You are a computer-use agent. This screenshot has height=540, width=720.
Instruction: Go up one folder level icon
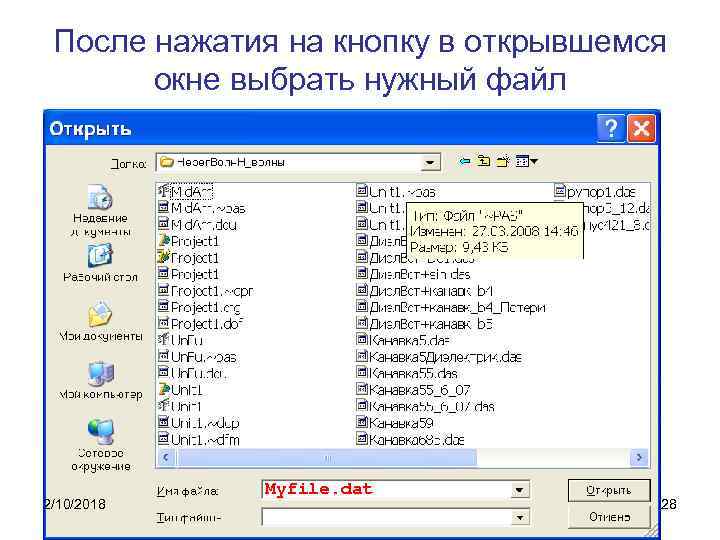484,161
